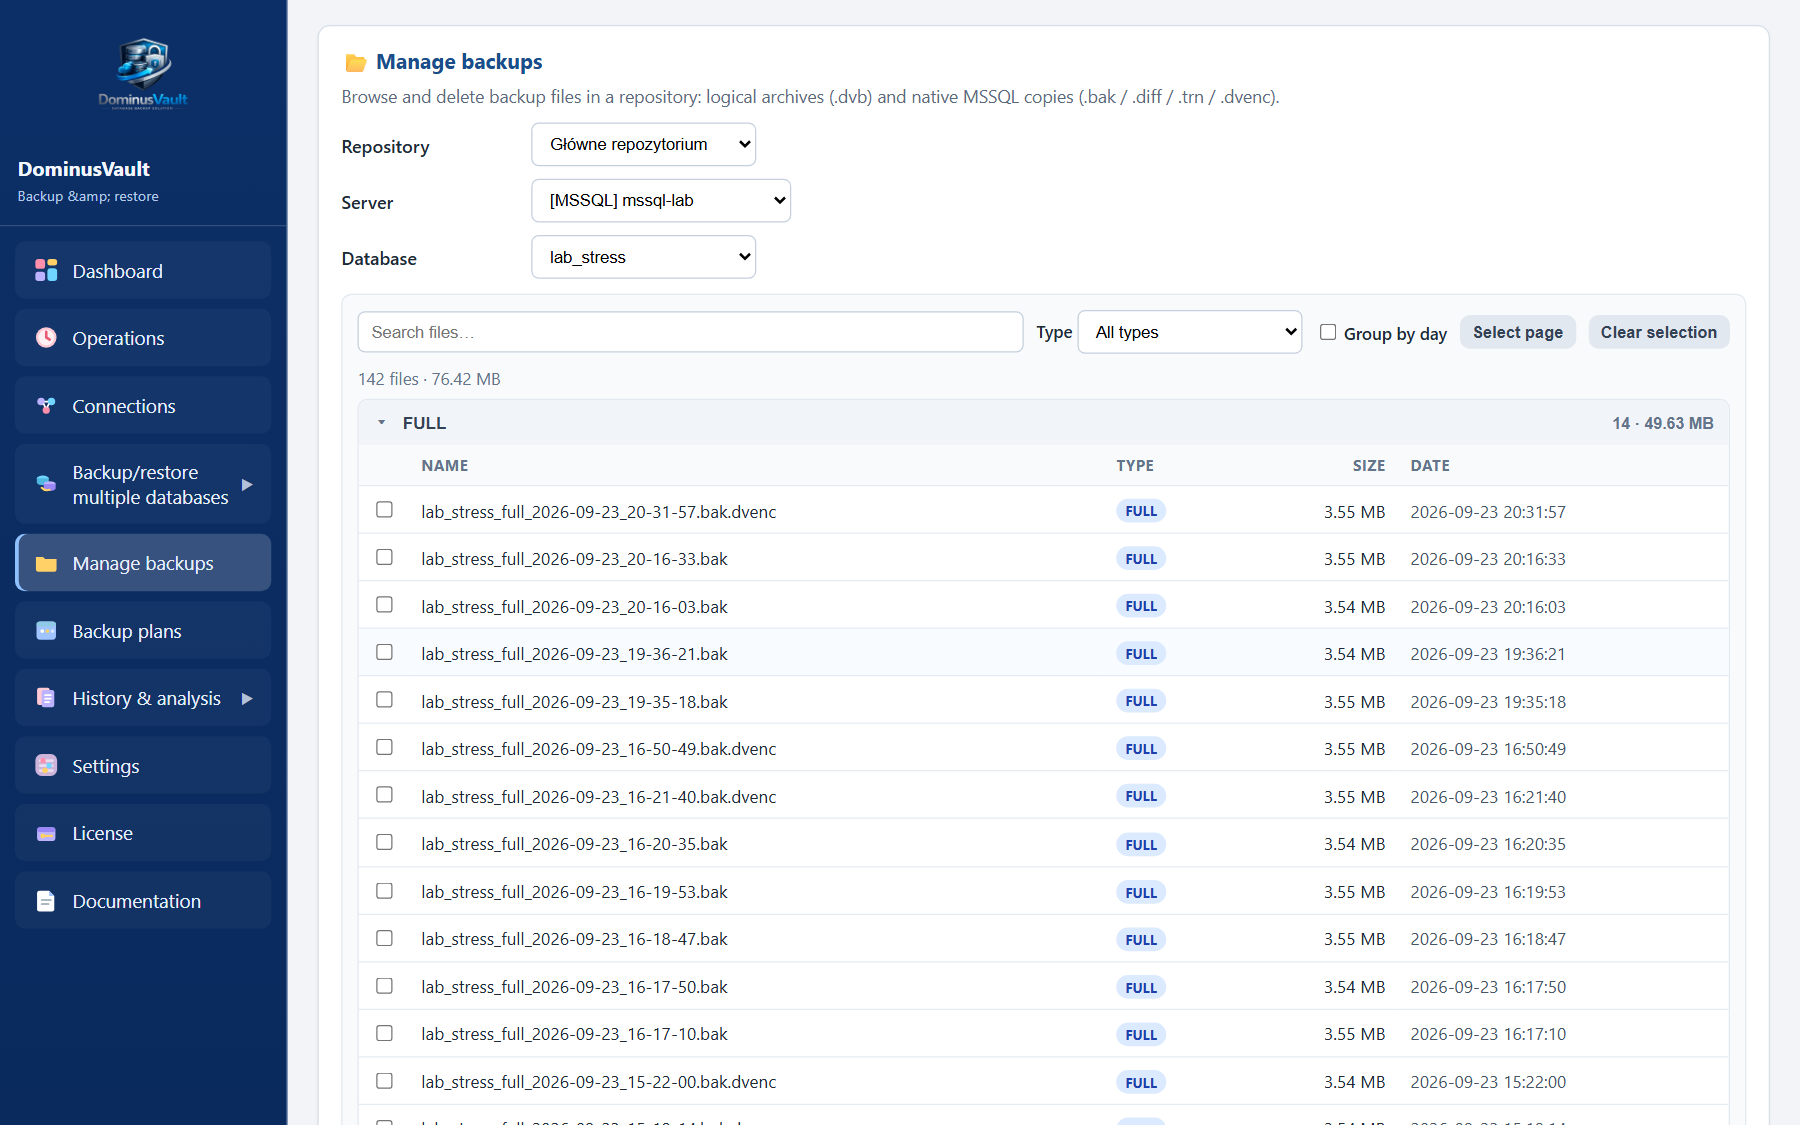Click the SIZE column header
The height and width of the screenshot is (1125, 1800).
(x=1369, y=466)
